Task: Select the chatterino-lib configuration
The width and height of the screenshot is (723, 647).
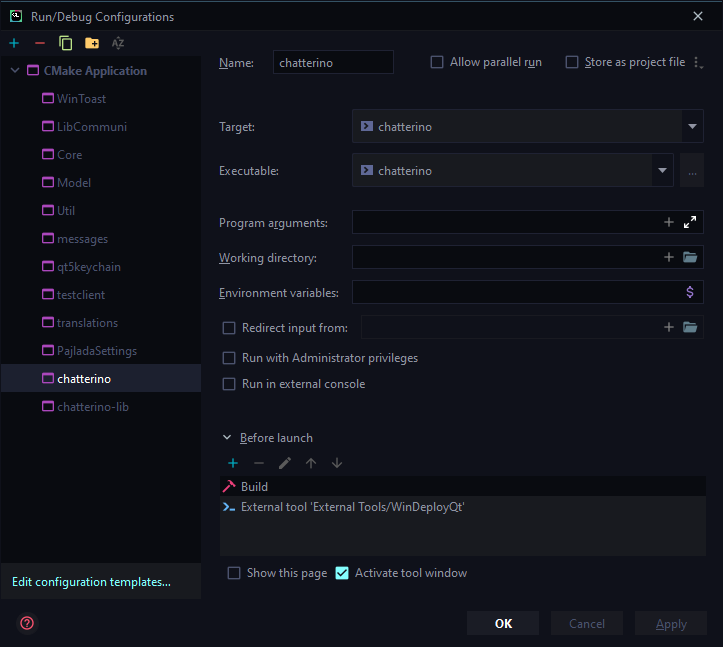Action: [x=101, y=407]
